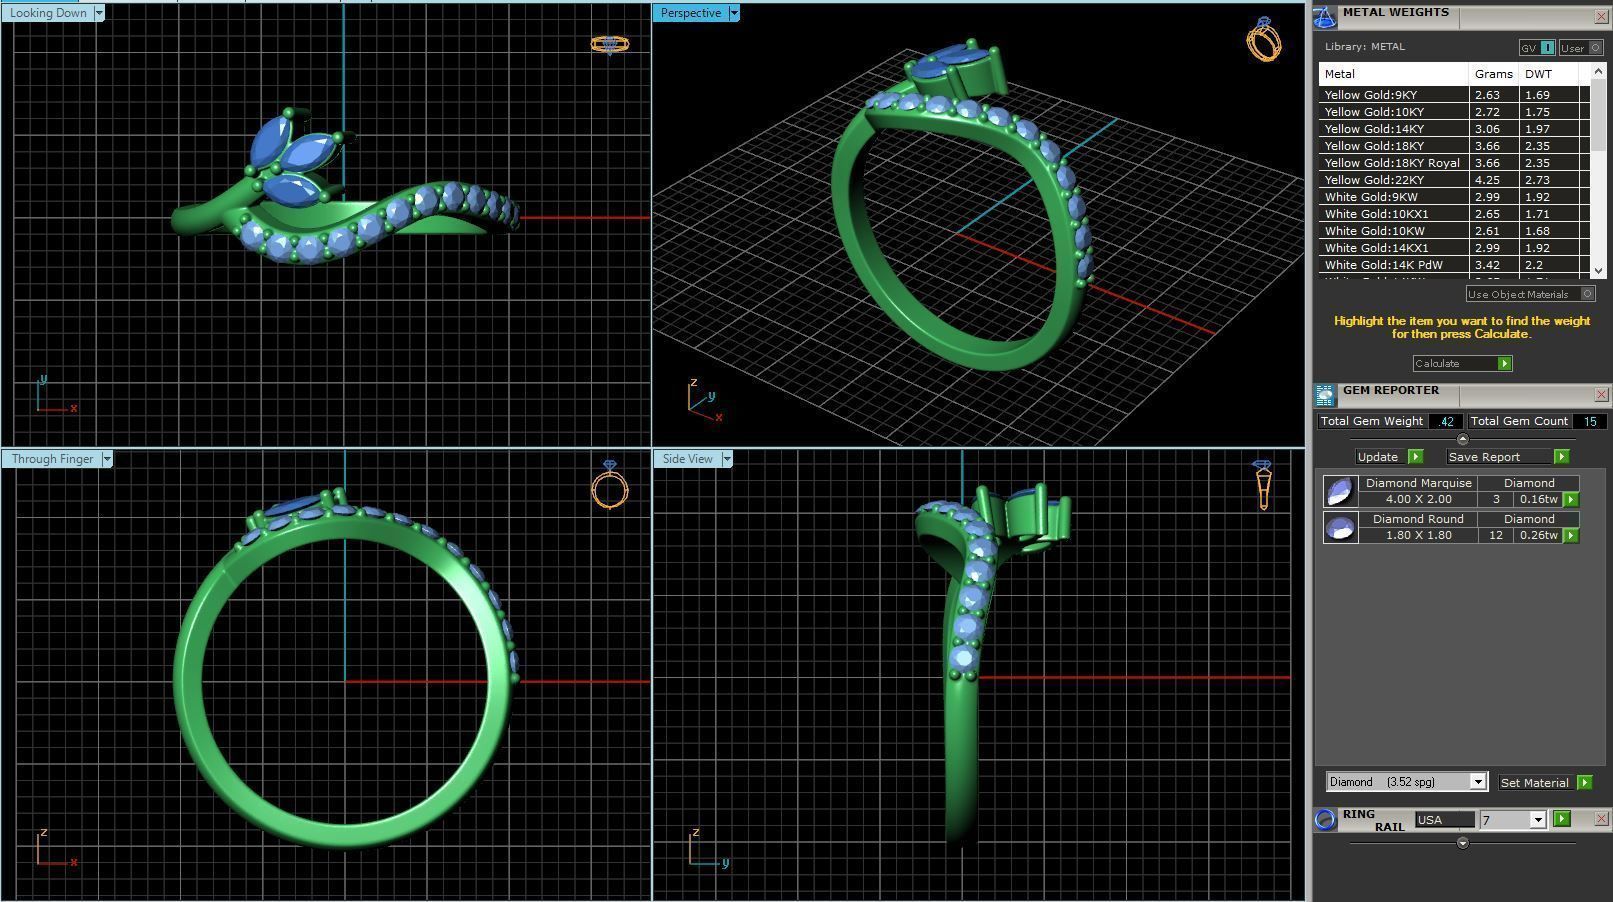Screen dimensions: 1613x902
Task: Select White Gold:10KW row
Action: coord(1454,231)
